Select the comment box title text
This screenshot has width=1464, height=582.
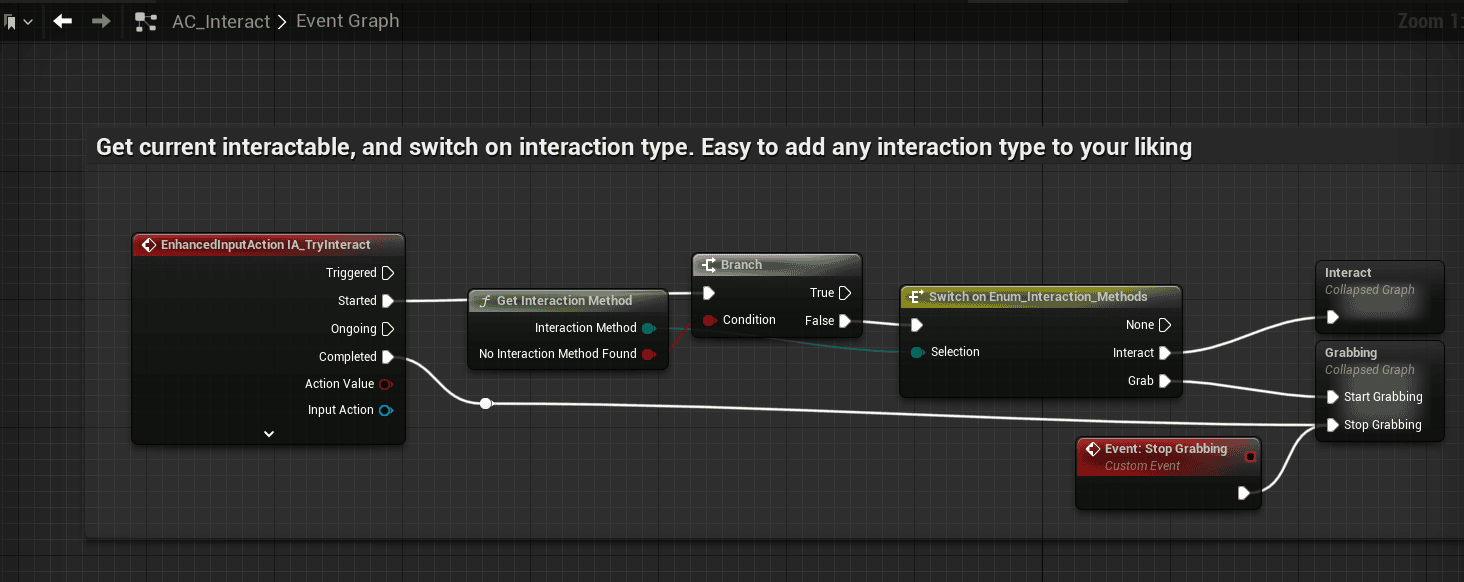click(644, 148)
